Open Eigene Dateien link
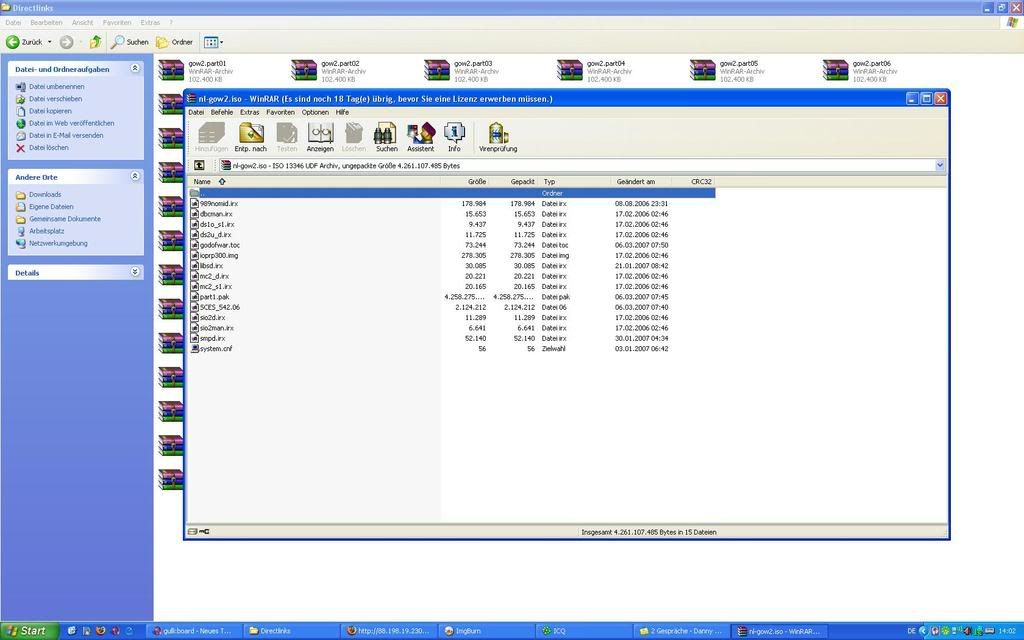Image resolution: width=1024 pixels, height=640 pixels. (x=51, y=206)
